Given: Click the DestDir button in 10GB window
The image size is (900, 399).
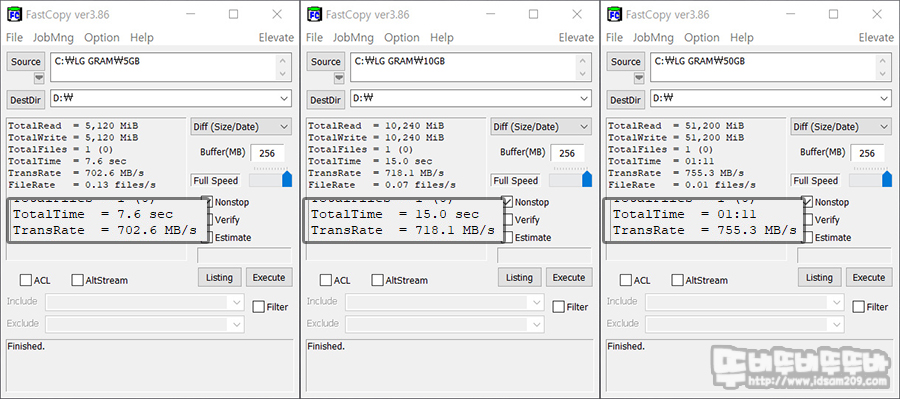Looking at the screenshot, I should coord(326,100).
